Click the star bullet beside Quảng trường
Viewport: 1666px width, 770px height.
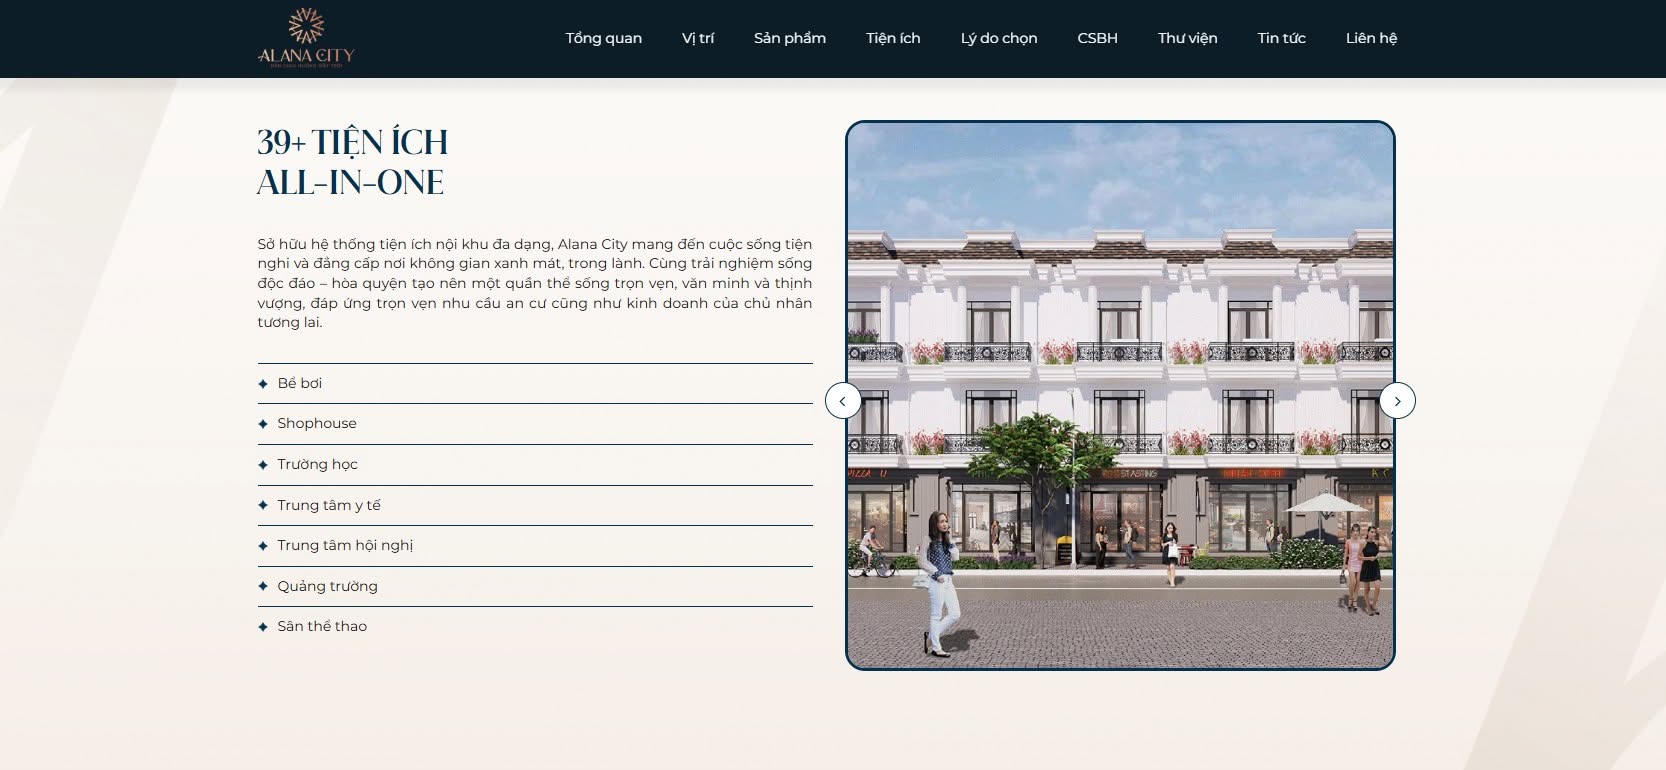(263, 586)
